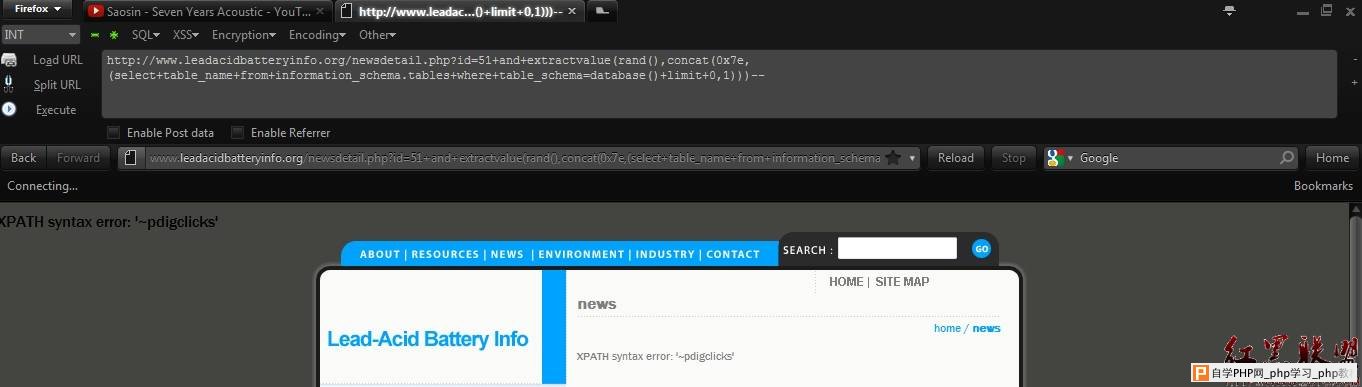Viewport: 1362px width, 387px height.
Task: Open the RESOURCES navigation link
Action: click(445, 254)
